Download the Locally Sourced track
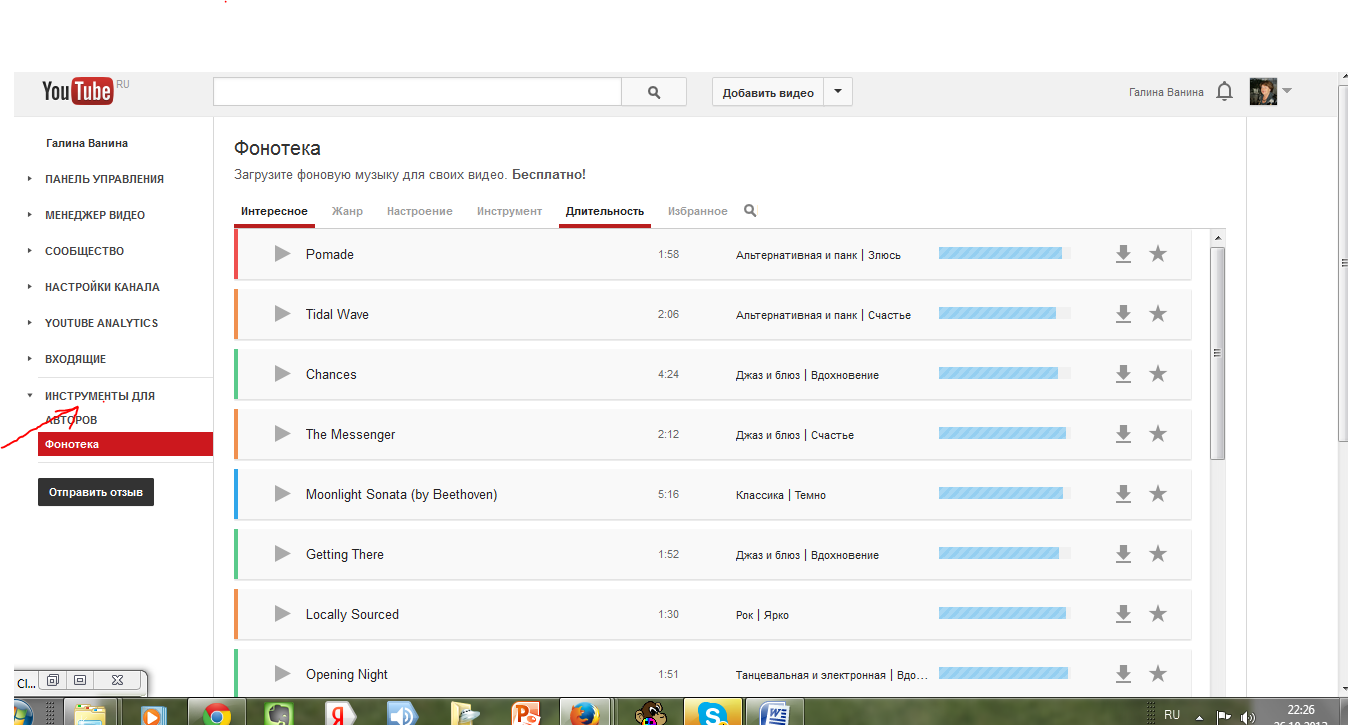 pos(1123,614)
